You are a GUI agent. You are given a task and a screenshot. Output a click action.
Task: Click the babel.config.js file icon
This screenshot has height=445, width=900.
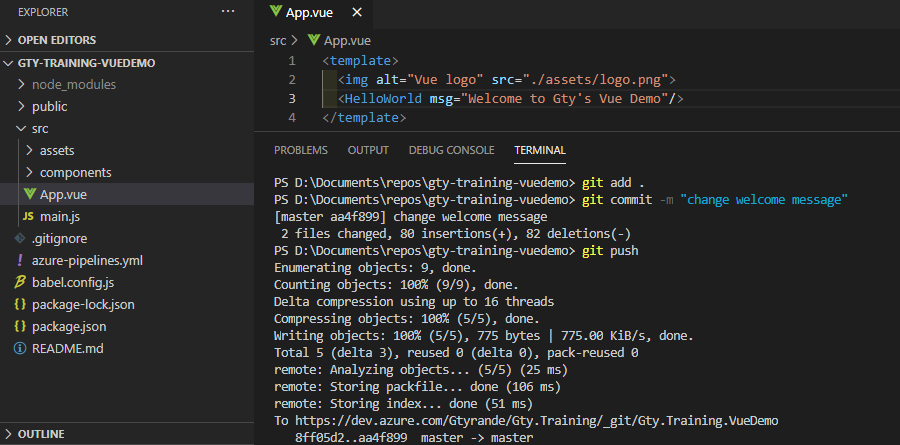click(x=20, y=282)
